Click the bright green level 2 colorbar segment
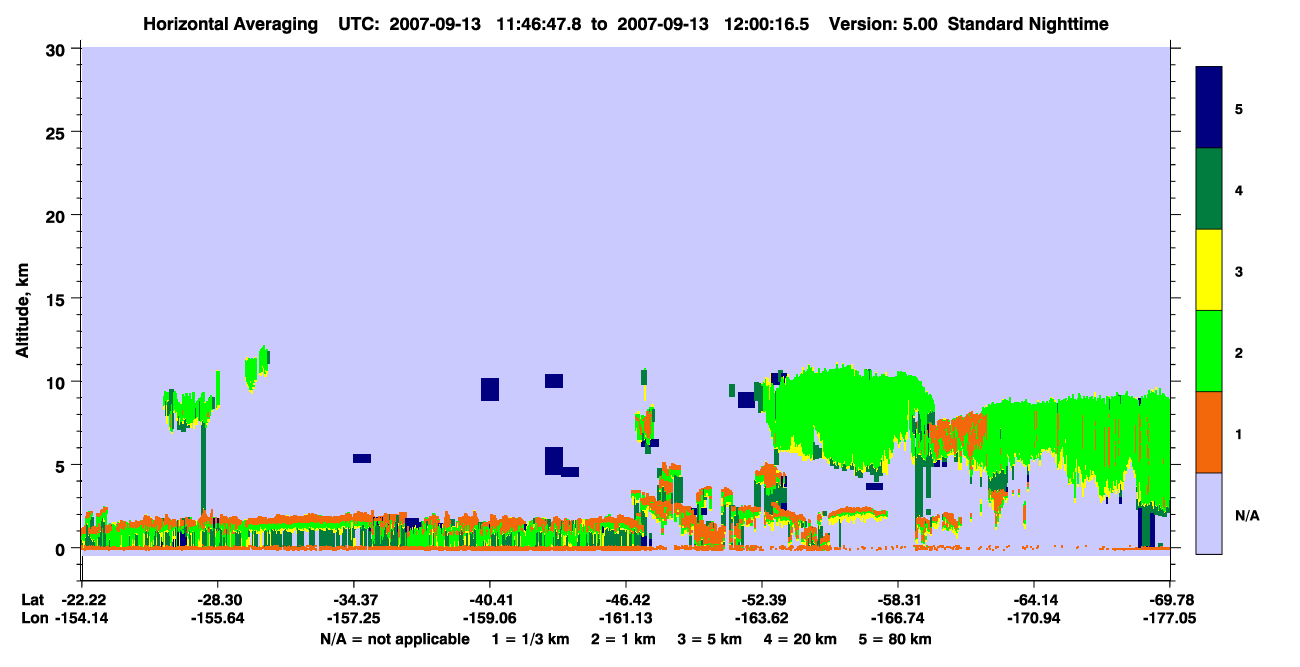Screen dimensions: 1300x667 click(1209, 351)
